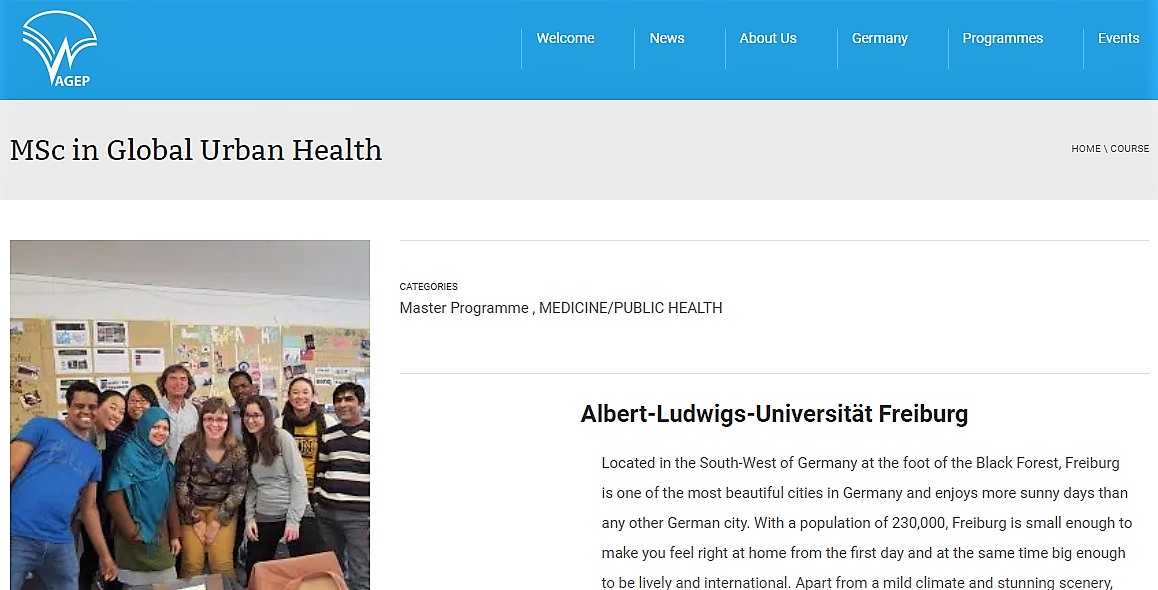Click the line starting 'any other German city'
Screen dimensions: 1158x590
[x=866, y=523]
